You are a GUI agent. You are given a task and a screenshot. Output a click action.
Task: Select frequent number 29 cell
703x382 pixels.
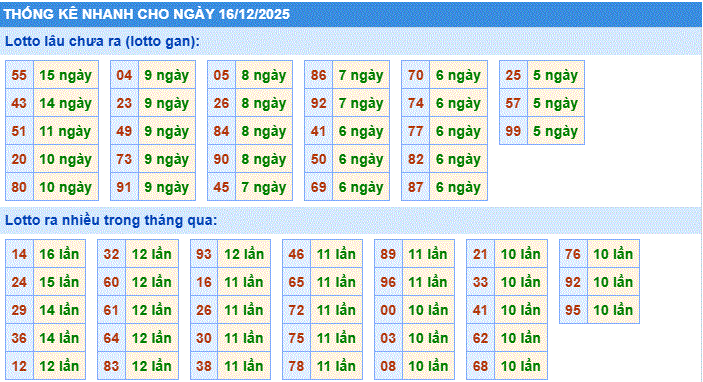pyautogui.click(x=19, y=310)
